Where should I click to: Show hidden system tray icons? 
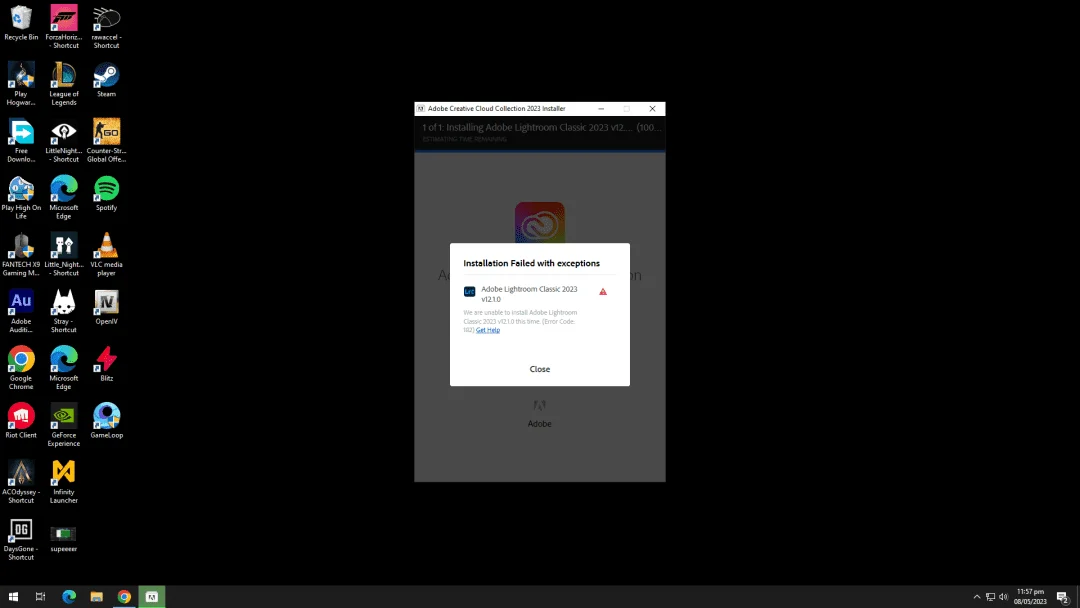tap(977, 597)
